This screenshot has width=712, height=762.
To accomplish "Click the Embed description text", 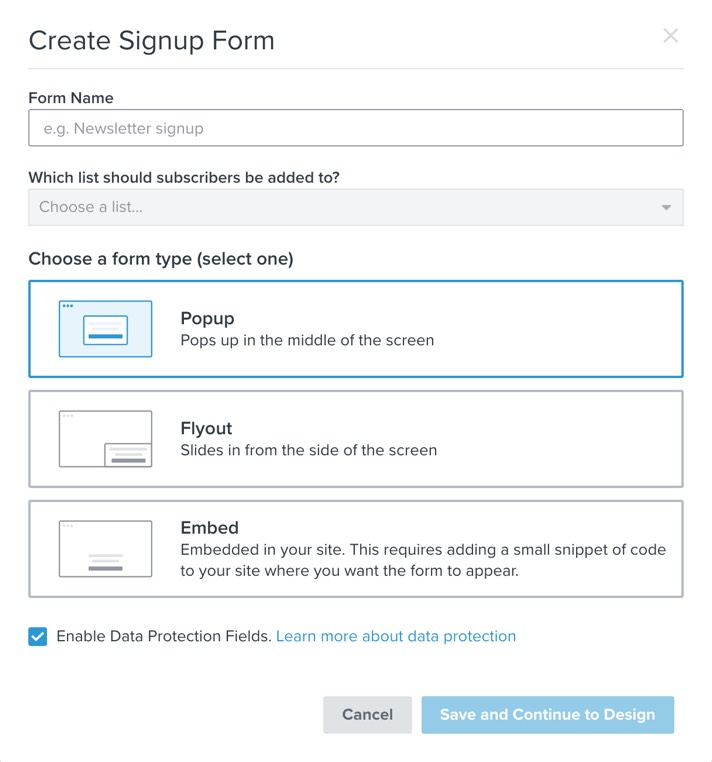I will pos(422,560).
